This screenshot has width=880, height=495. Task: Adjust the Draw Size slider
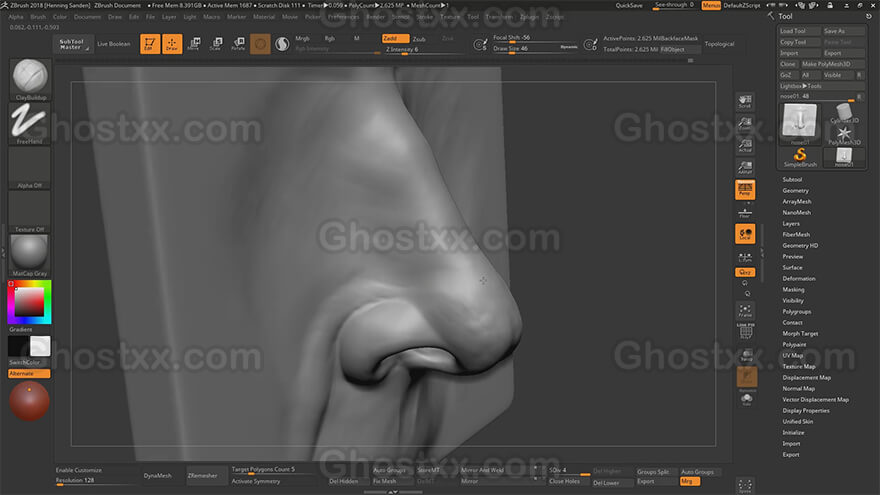pos(535,49)
